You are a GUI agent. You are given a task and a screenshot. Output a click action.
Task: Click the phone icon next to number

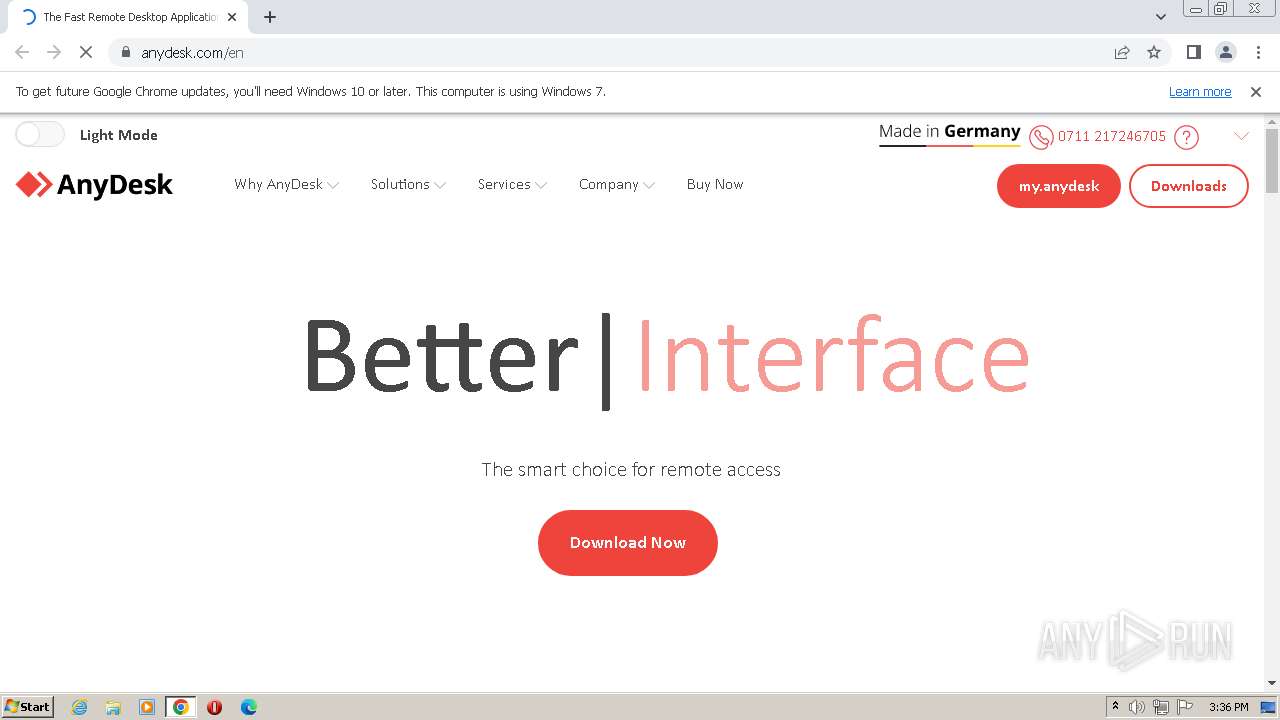click(x=1041, y=137)
